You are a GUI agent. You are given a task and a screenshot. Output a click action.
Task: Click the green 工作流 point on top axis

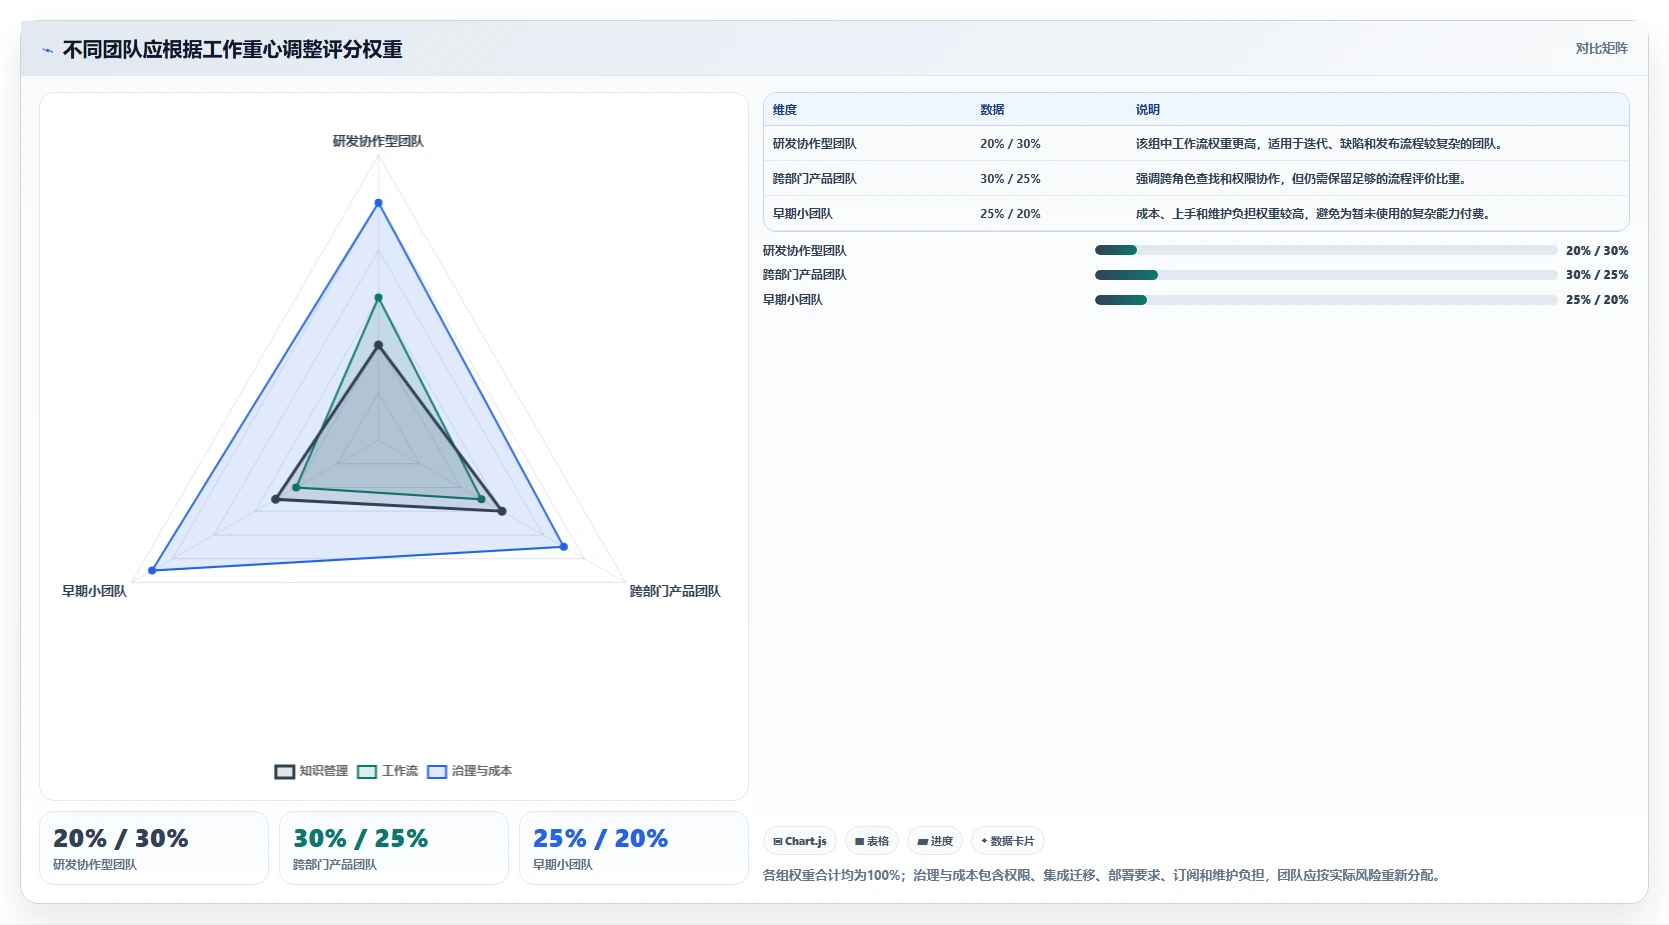[x=378, y=297]
